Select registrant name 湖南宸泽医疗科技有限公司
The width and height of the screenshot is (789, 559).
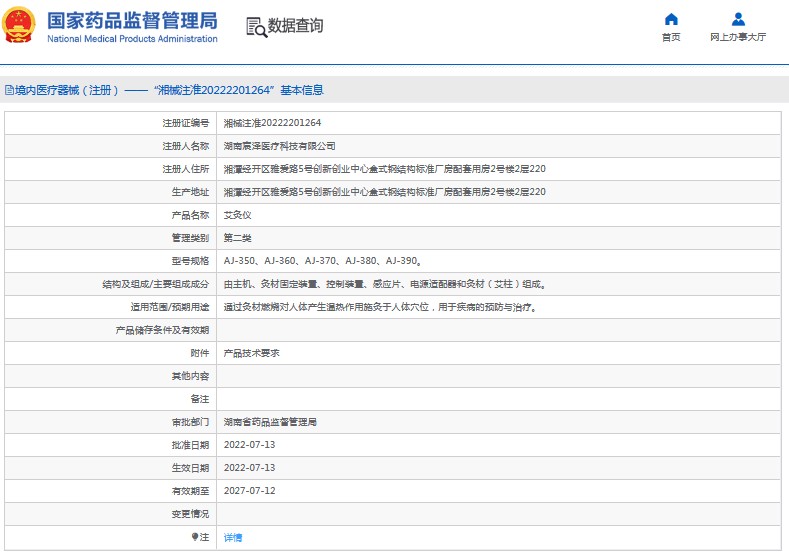(279, 146)
